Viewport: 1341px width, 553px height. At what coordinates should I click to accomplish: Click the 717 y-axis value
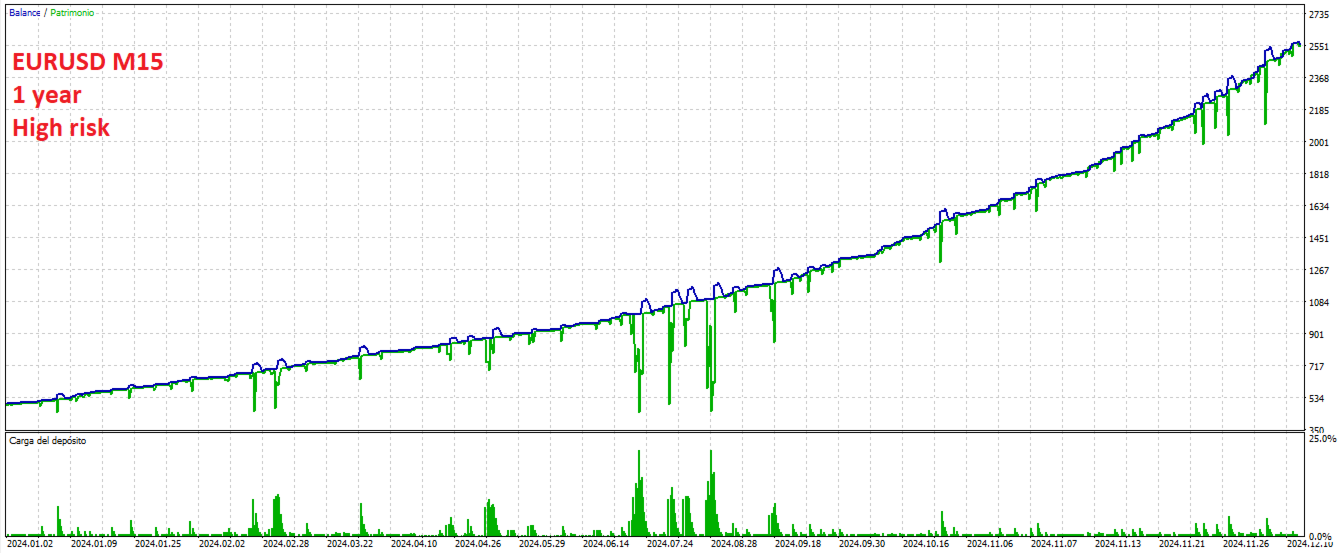(x=1316, y=366)
